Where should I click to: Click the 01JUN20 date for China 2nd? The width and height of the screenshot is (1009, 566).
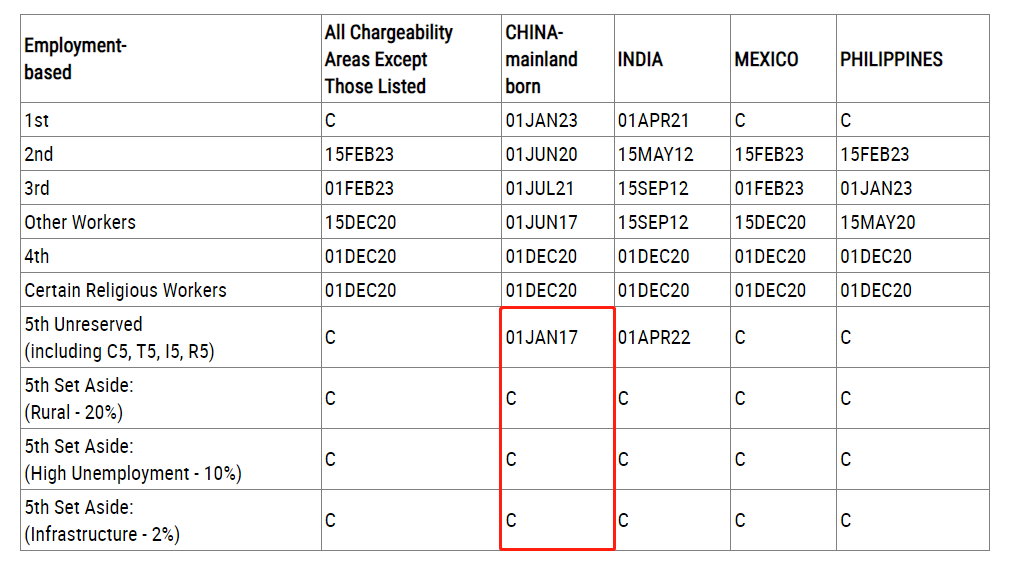(541, 154)
